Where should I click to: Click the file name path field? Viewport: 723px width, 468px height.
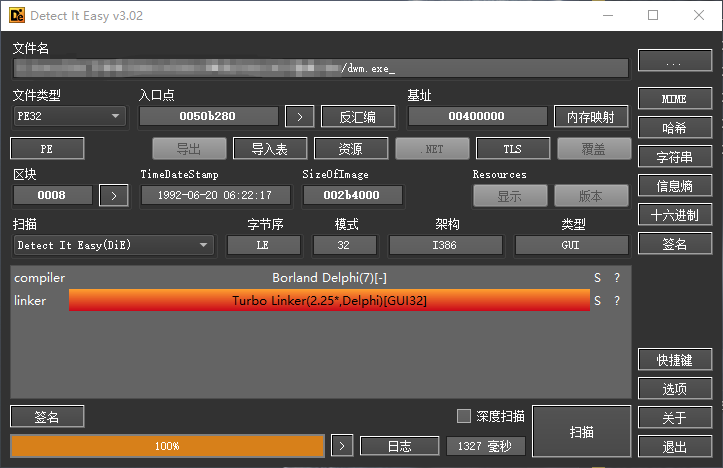click(x=321, y=68)
